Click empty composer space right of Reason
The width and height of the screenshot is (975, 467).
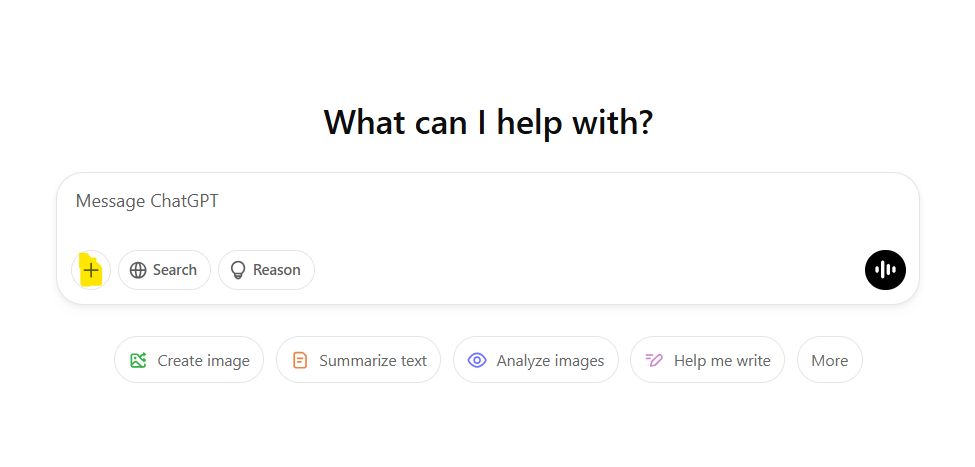(500, 270)
